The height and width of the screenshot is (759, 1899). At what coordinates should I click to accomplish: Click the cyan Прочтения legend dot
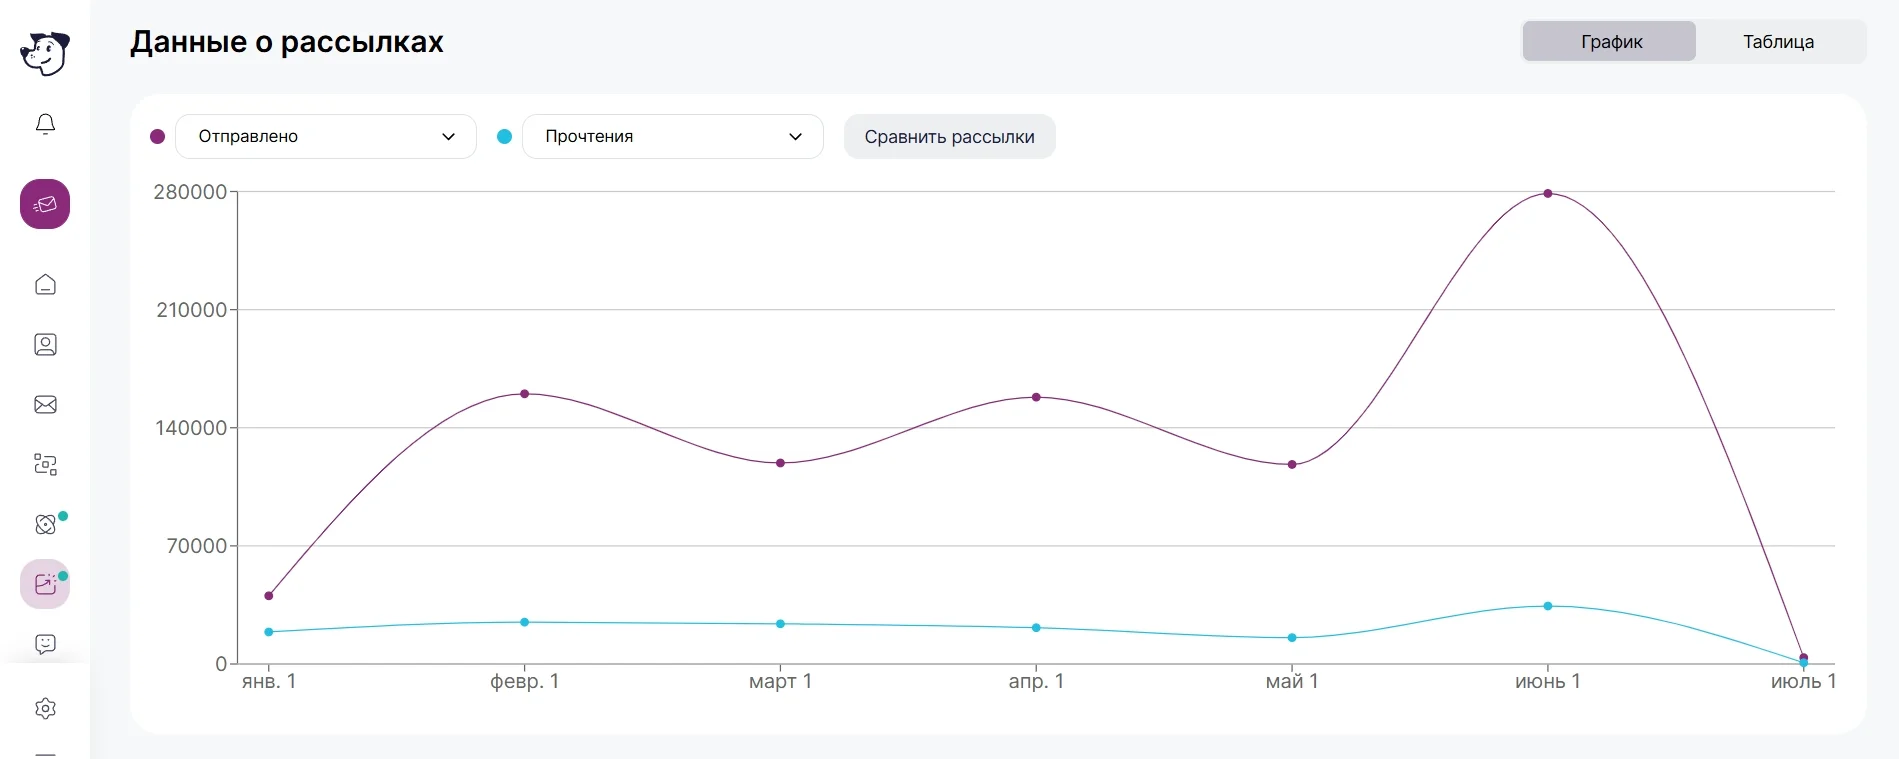pyautogui.click(x=505, y=137)
